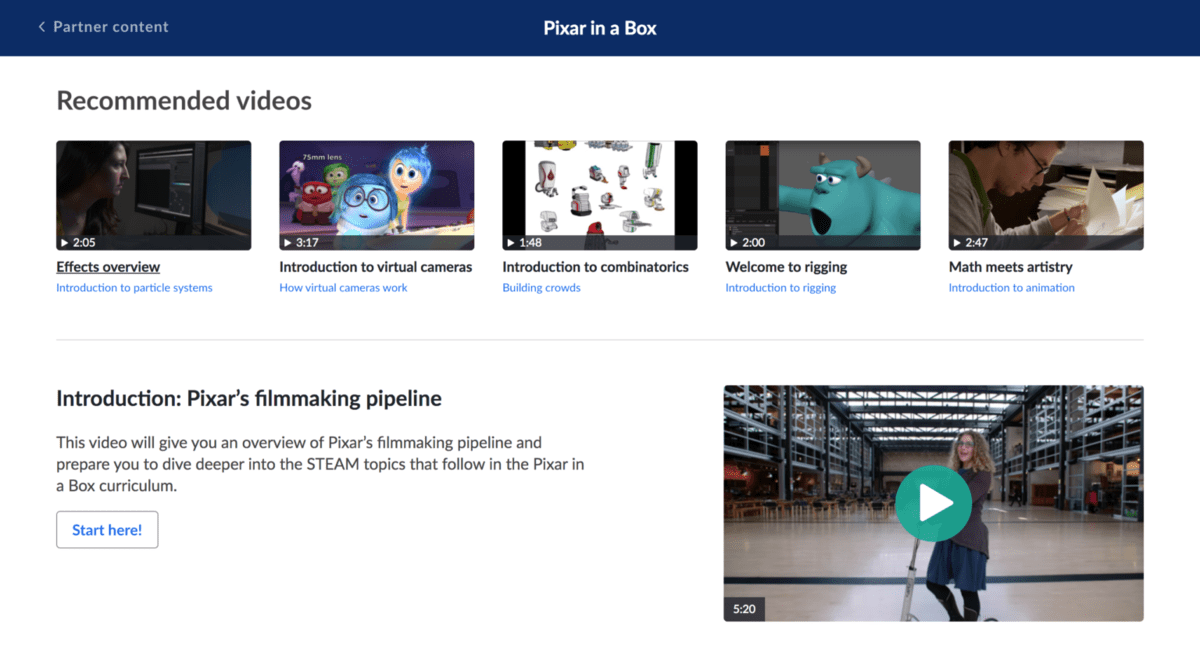This screenshot has height=645, width=1200.
Task: Click the play icon on Math meets artistry
Action: click(957, 240)
